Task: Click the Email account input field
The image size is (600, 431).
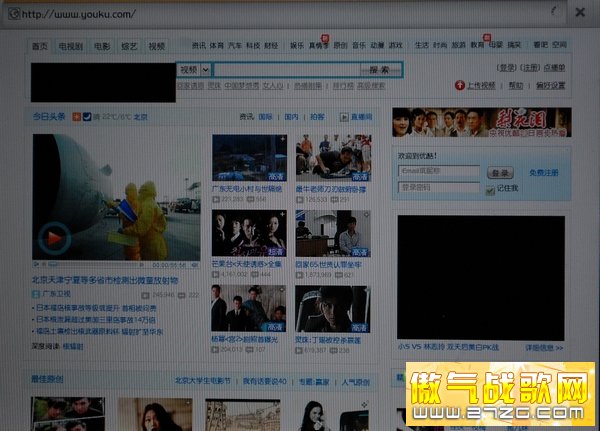Action: [439, 171]
